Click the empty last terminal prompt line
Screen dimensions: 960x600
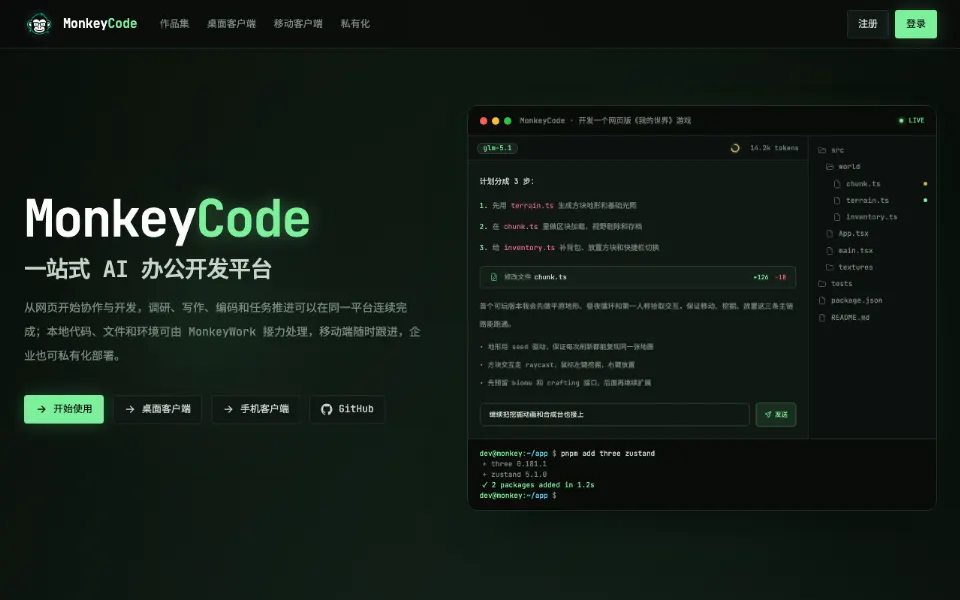[518, 495]
